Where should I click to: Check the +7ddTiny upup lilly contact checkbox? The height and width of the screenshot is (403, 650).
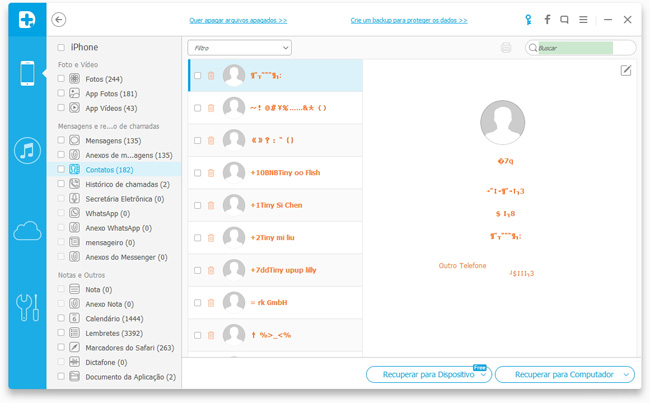click(x=198, y=270)
